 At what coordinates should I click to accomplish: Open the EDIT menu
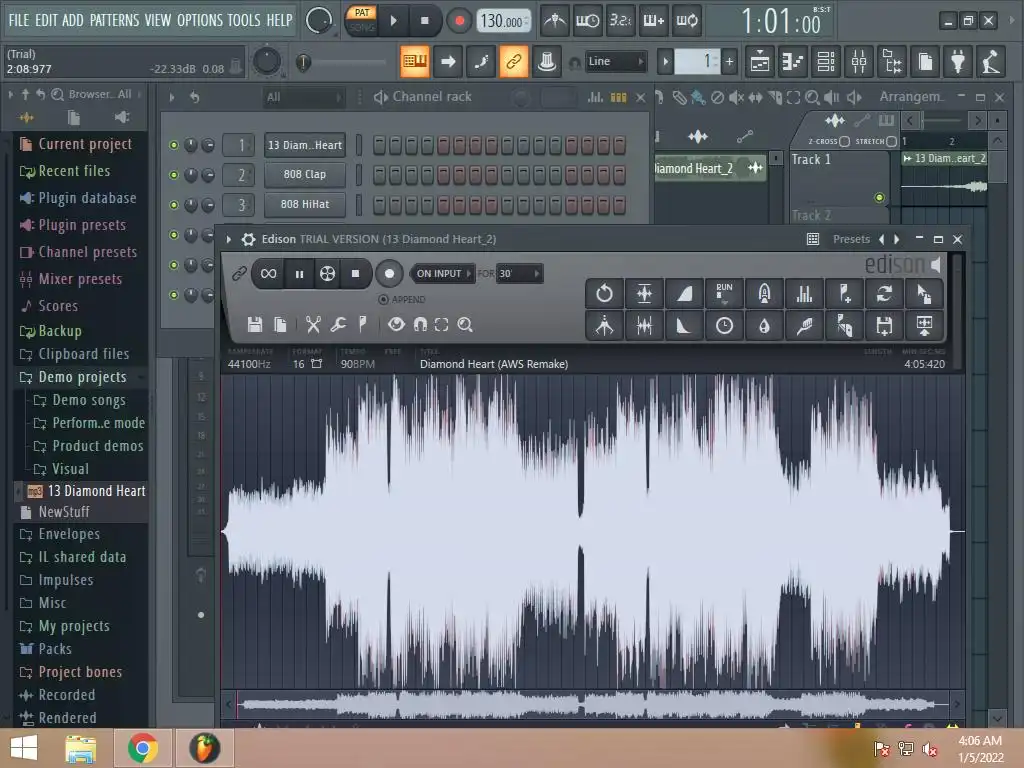(46, 20)
